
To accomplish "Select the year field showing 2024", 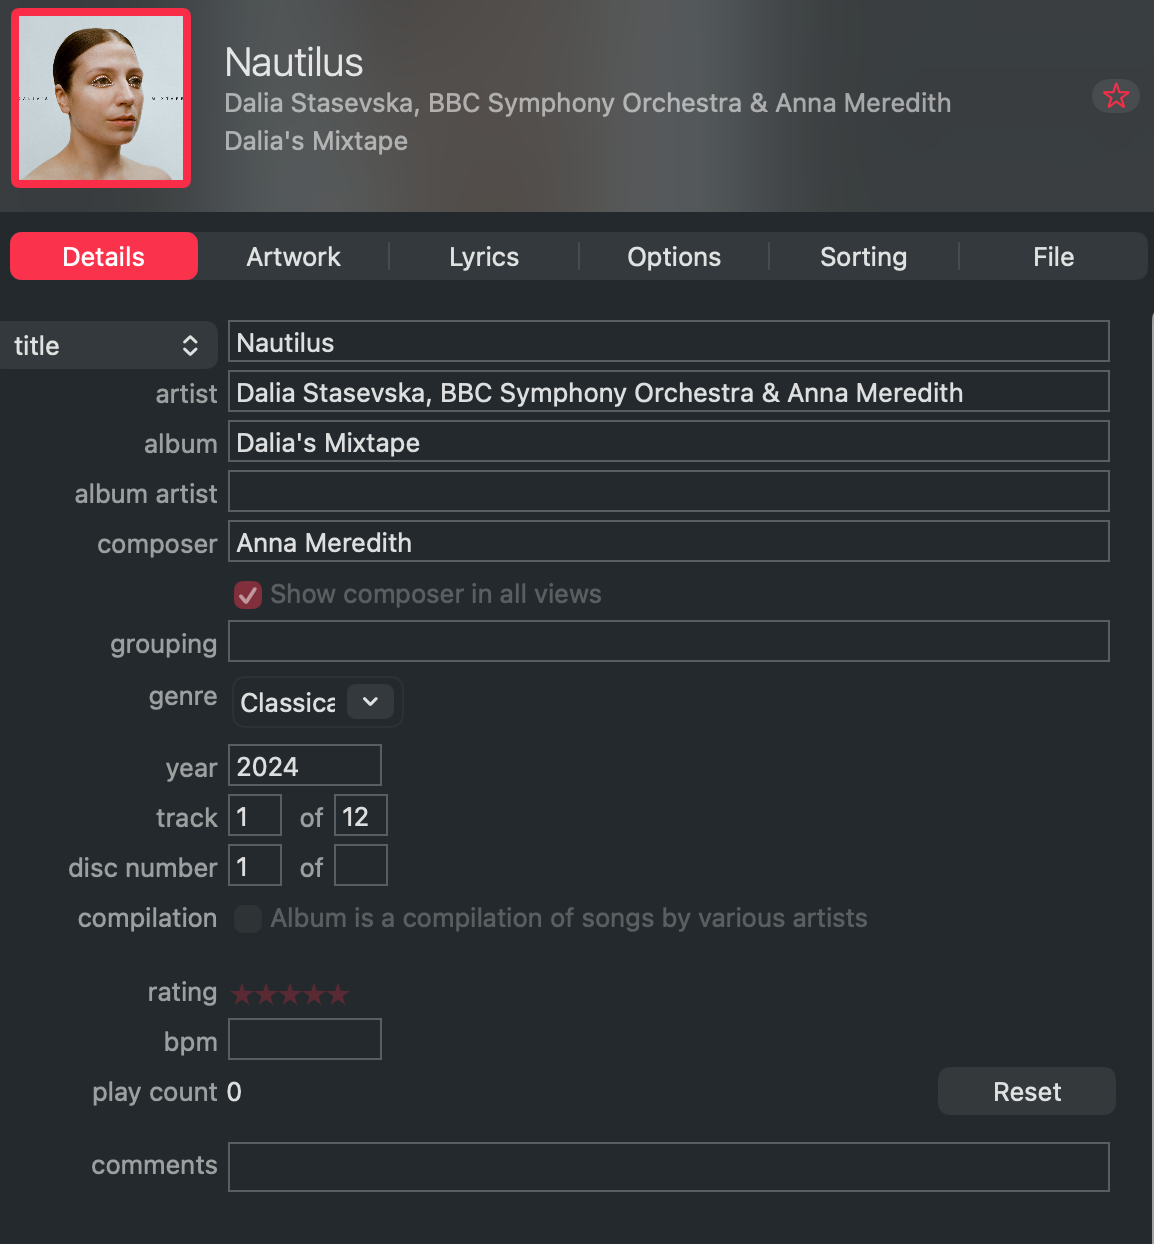I will click(x=304, y=766).
